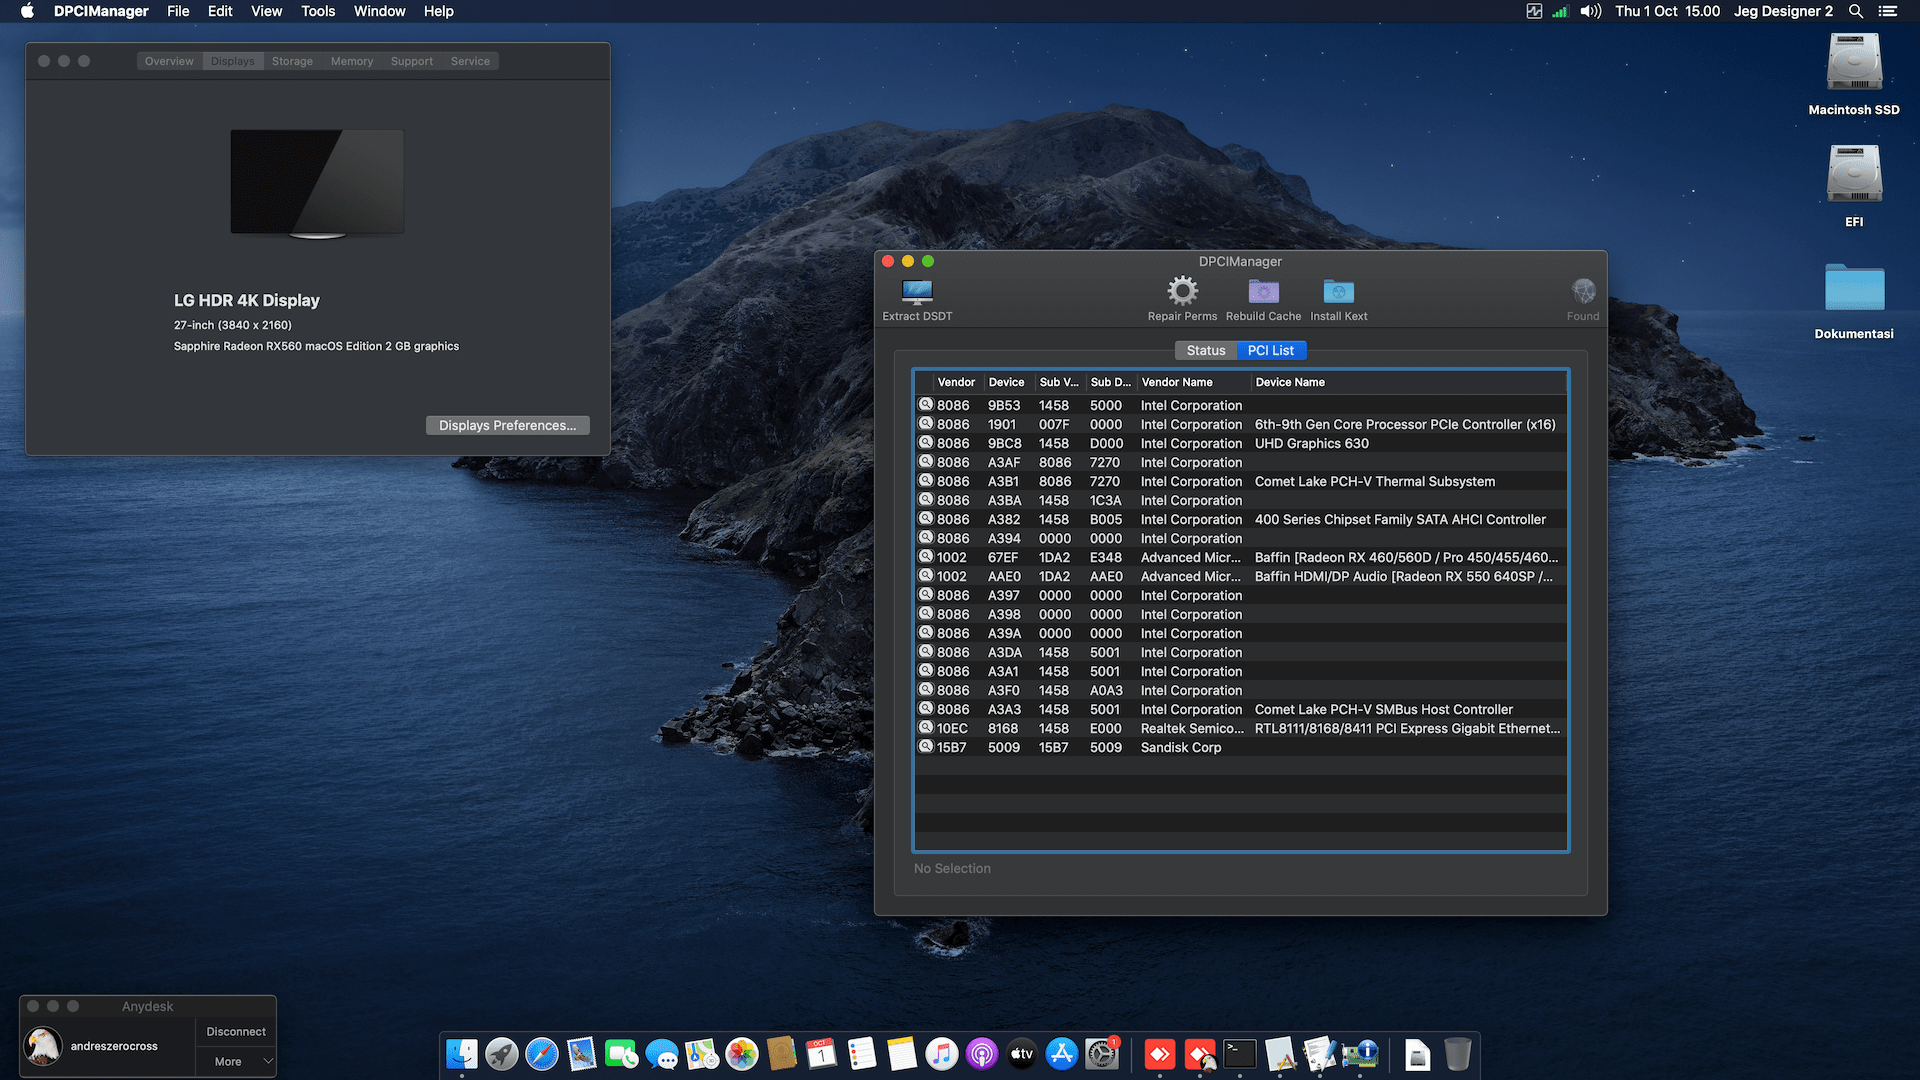Click Disconnect in the AnyDesk window
The width and height of the screenshot is (1920, 1080).
[235, 1031]
